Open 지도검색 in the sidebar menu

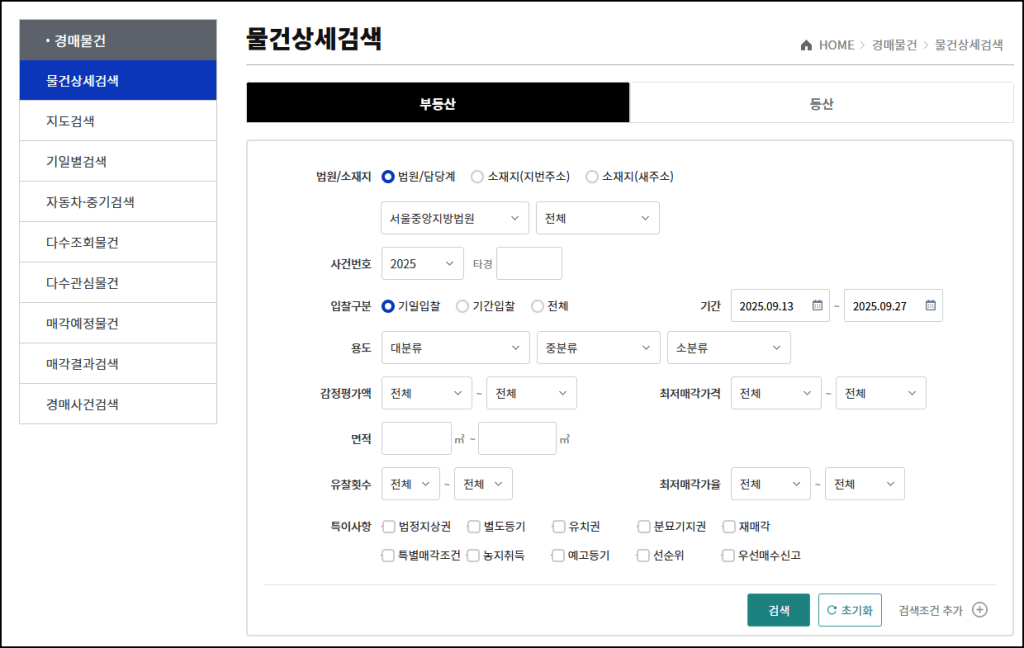click(118, 121)
